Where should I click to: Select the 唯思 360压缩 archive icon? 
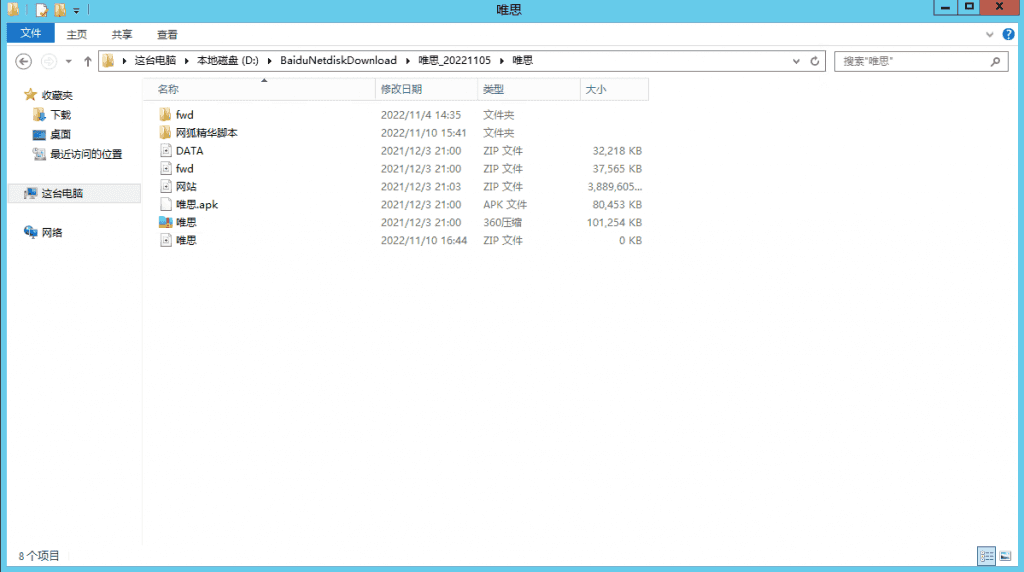165,222
